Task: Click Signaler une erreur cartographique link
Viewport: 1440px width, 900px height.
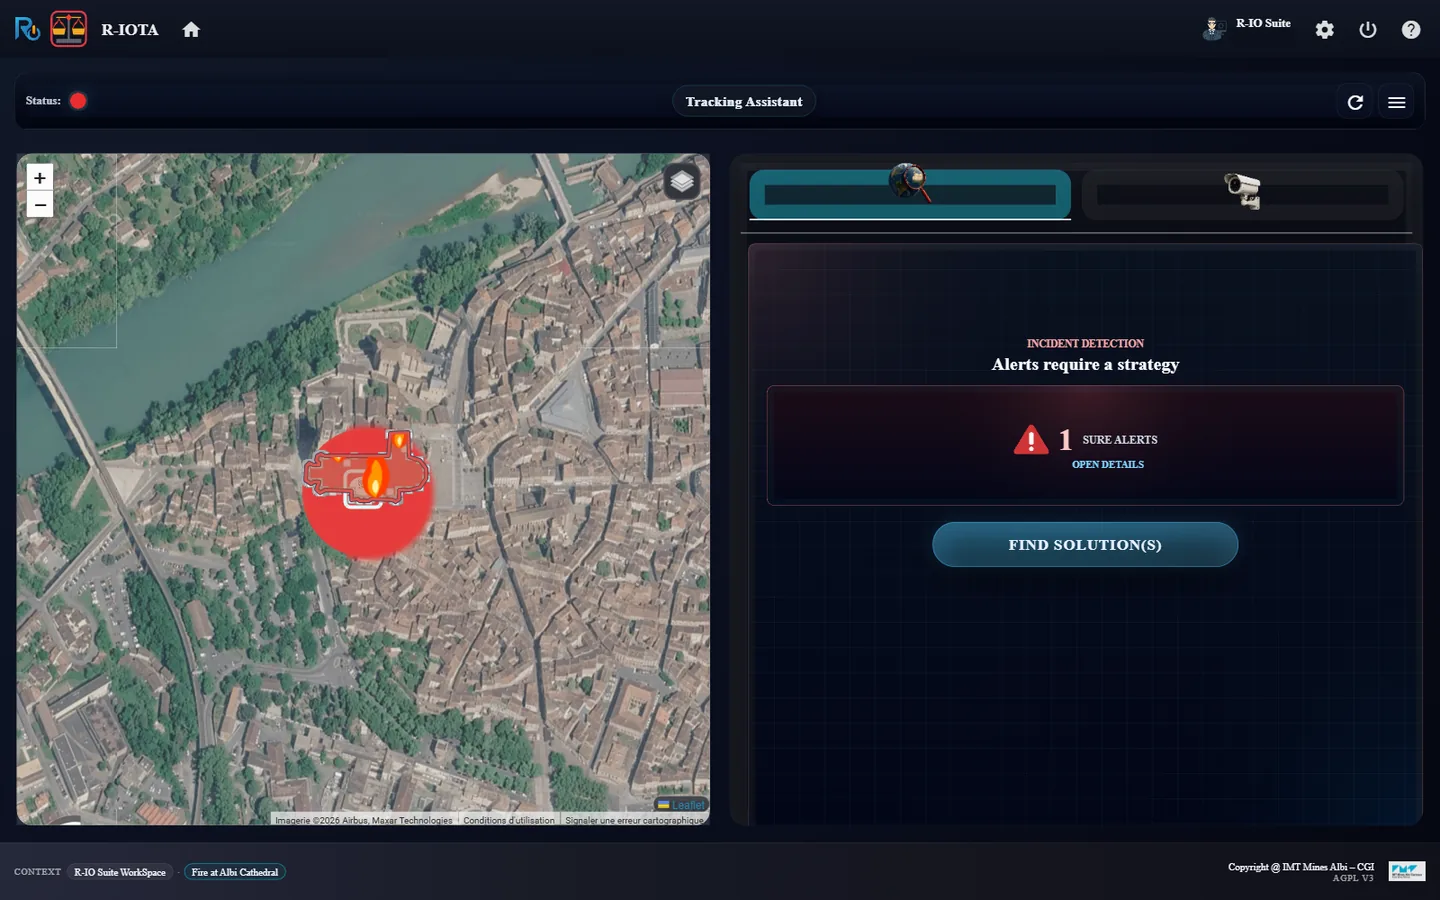Action: click(x=634, y=820)
